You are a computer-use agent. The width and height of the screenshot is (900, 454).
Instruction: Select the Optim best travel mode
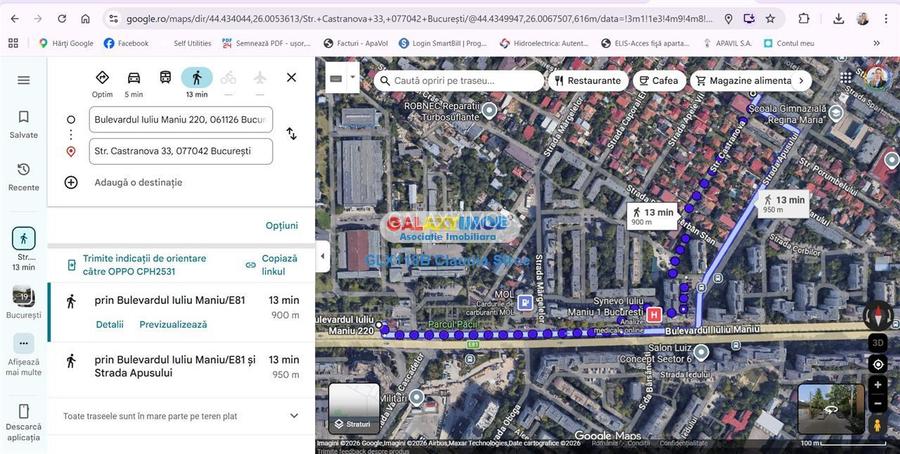click(102, 83)
